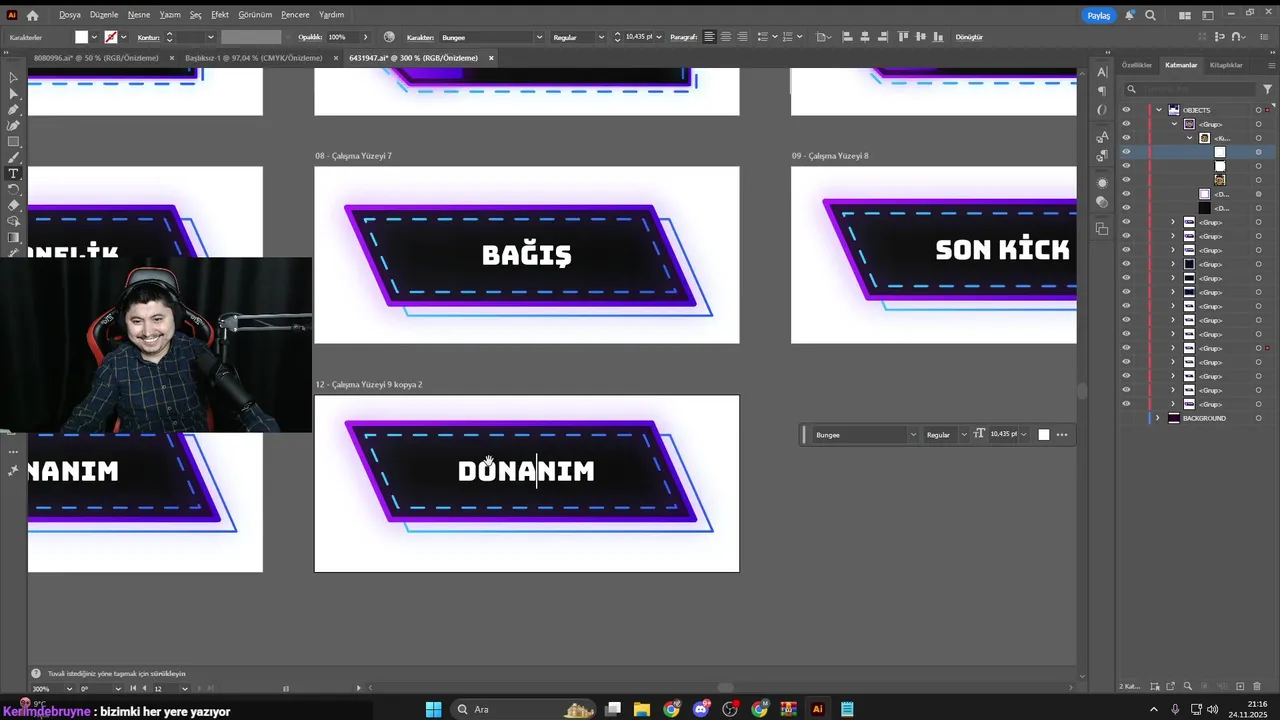Open the artboard number dropdown in status bar
Viewport: 1280px width, 720px height.
pos(184,689)
